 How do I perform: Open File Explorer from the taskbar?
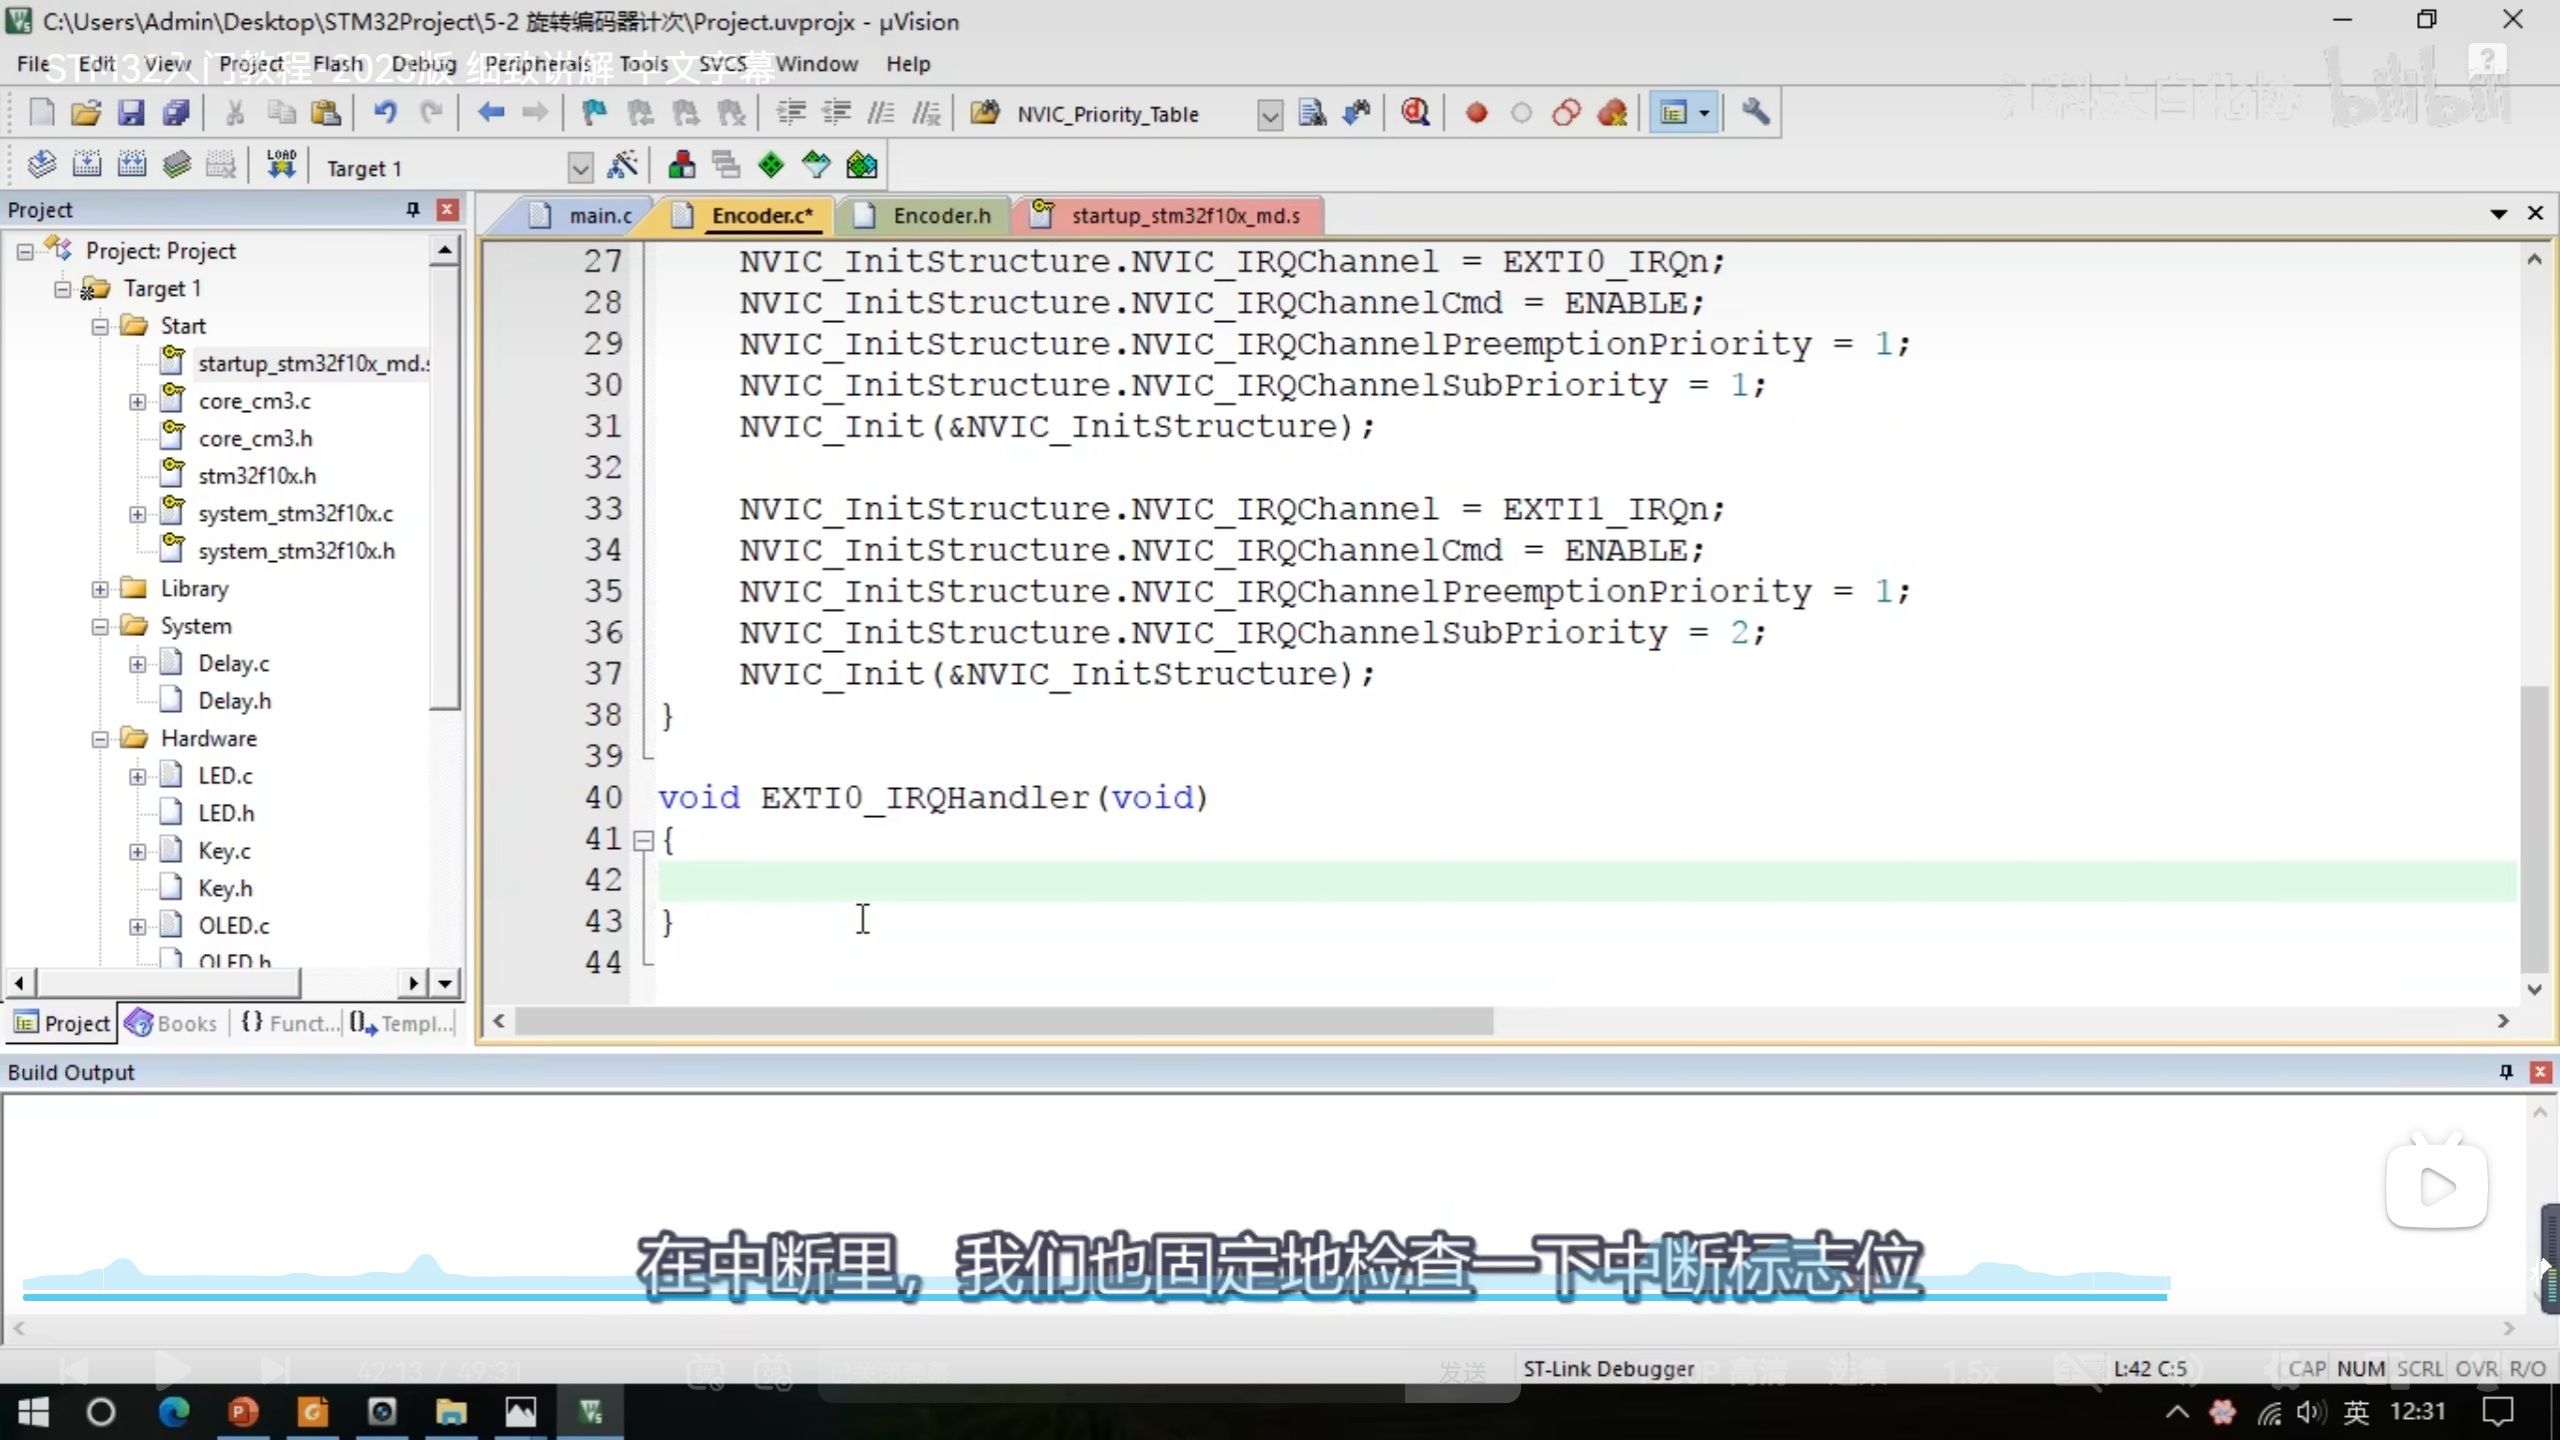click(x=451, y=1412)
